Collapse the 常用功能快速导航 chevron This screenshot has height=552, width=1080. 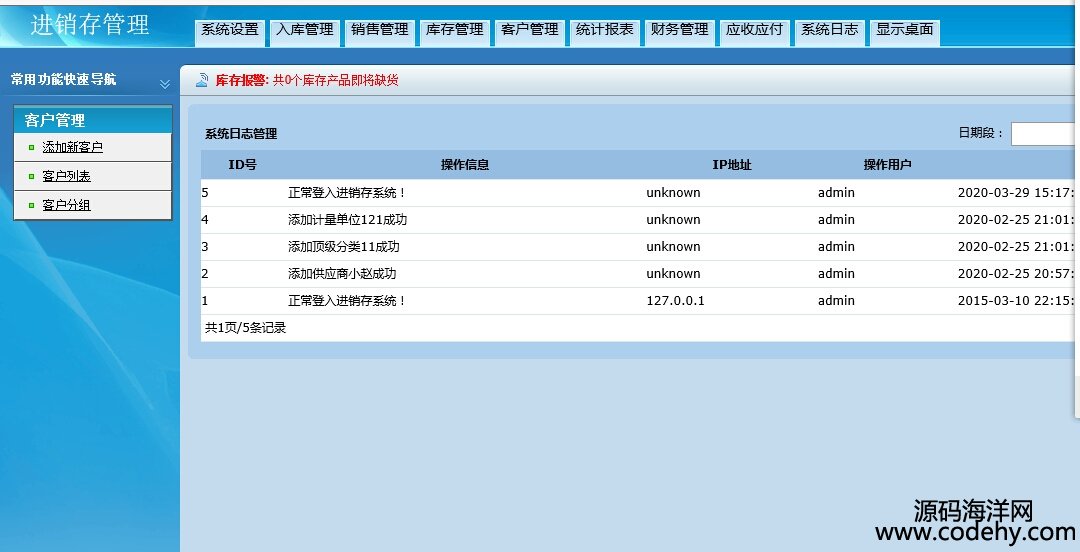pyautogui.click(x=165, y=84)
